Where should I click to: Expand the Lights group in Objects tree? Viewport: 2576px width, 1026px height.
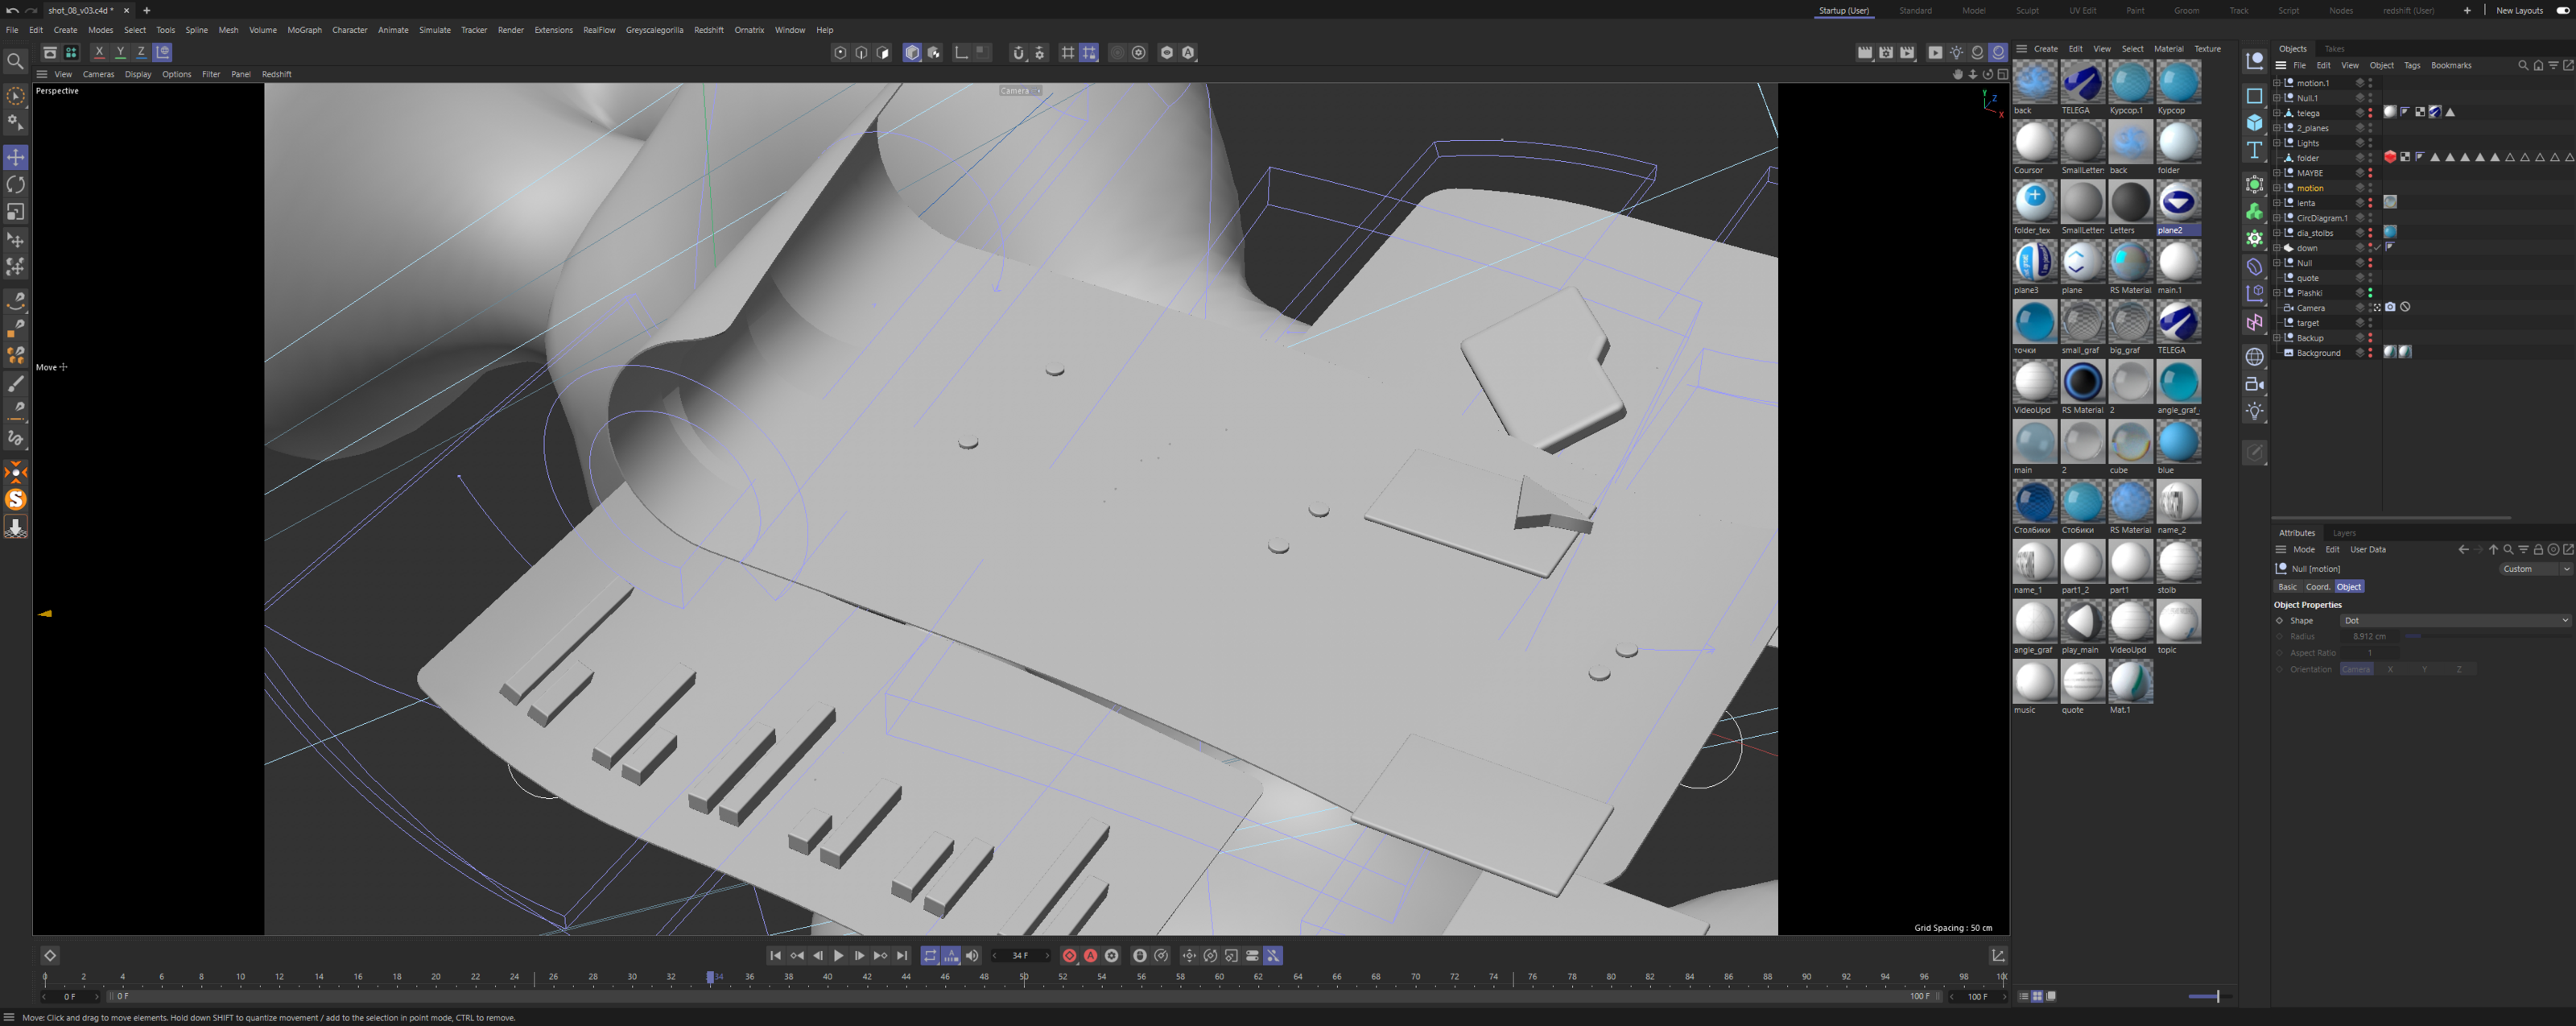(2277, 143)
